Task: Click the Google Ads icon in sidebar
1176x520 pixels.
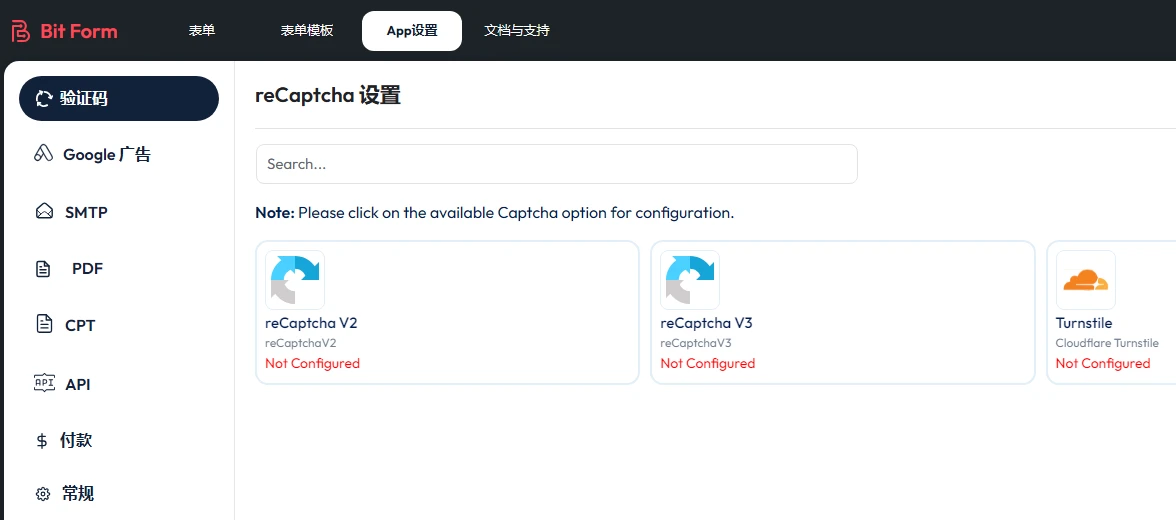Action: (x=44, y=154)
